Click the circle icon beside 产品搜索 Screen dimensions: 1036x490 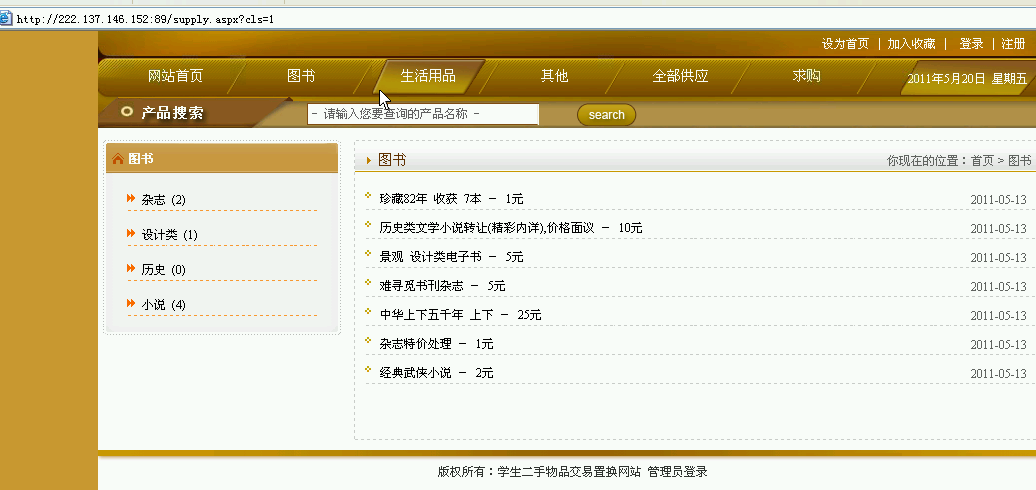click(x=127, y=112)
